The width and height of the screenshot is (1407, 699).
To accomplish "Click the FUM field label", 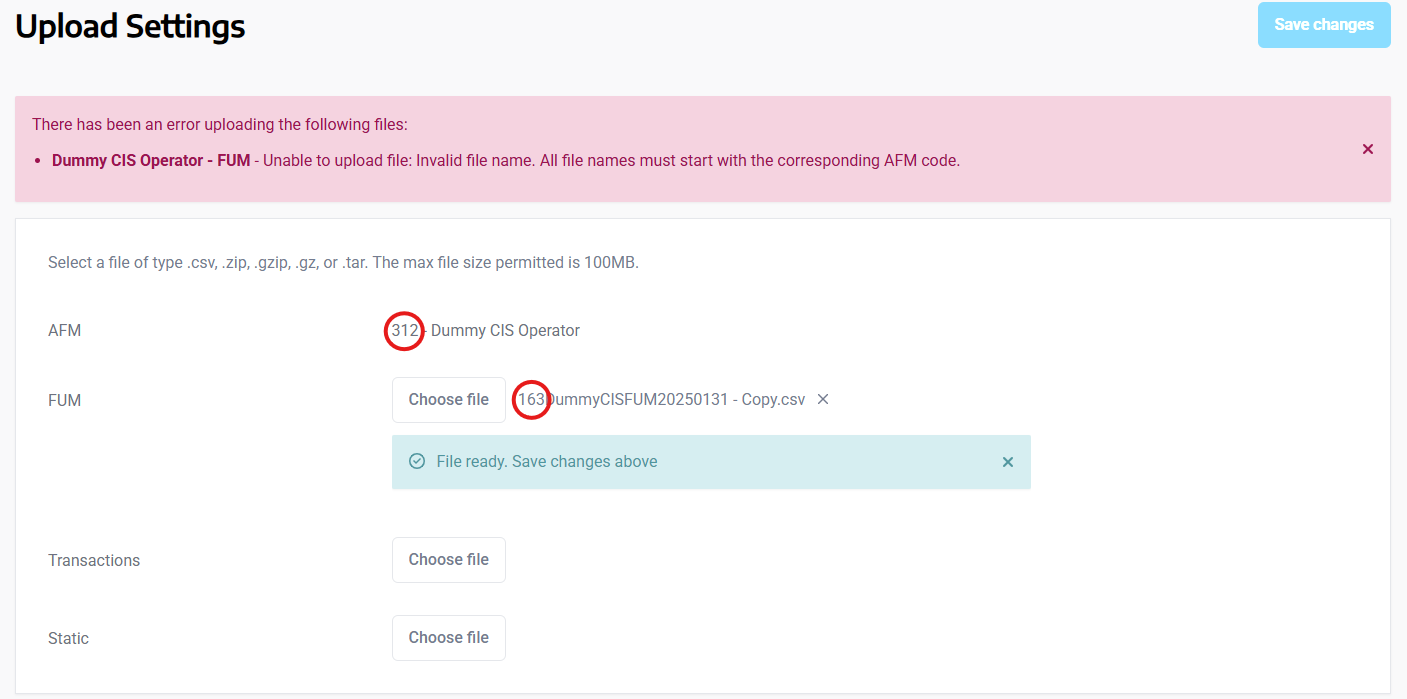I will coord(64,400).
